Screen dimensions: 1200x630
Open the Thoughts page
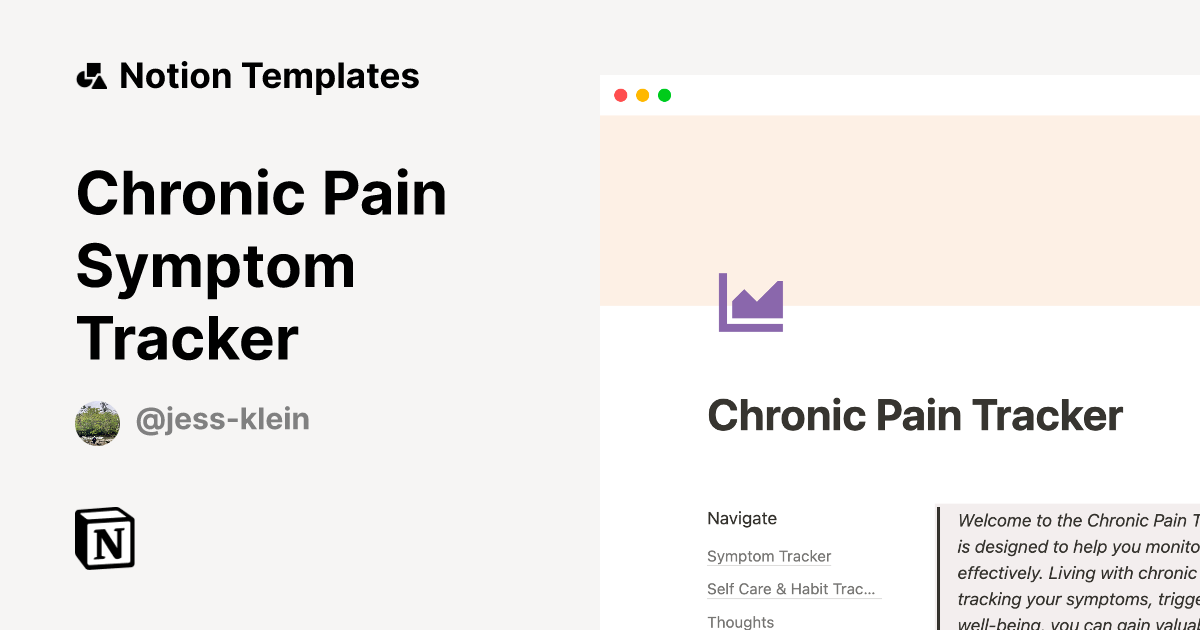740,621
